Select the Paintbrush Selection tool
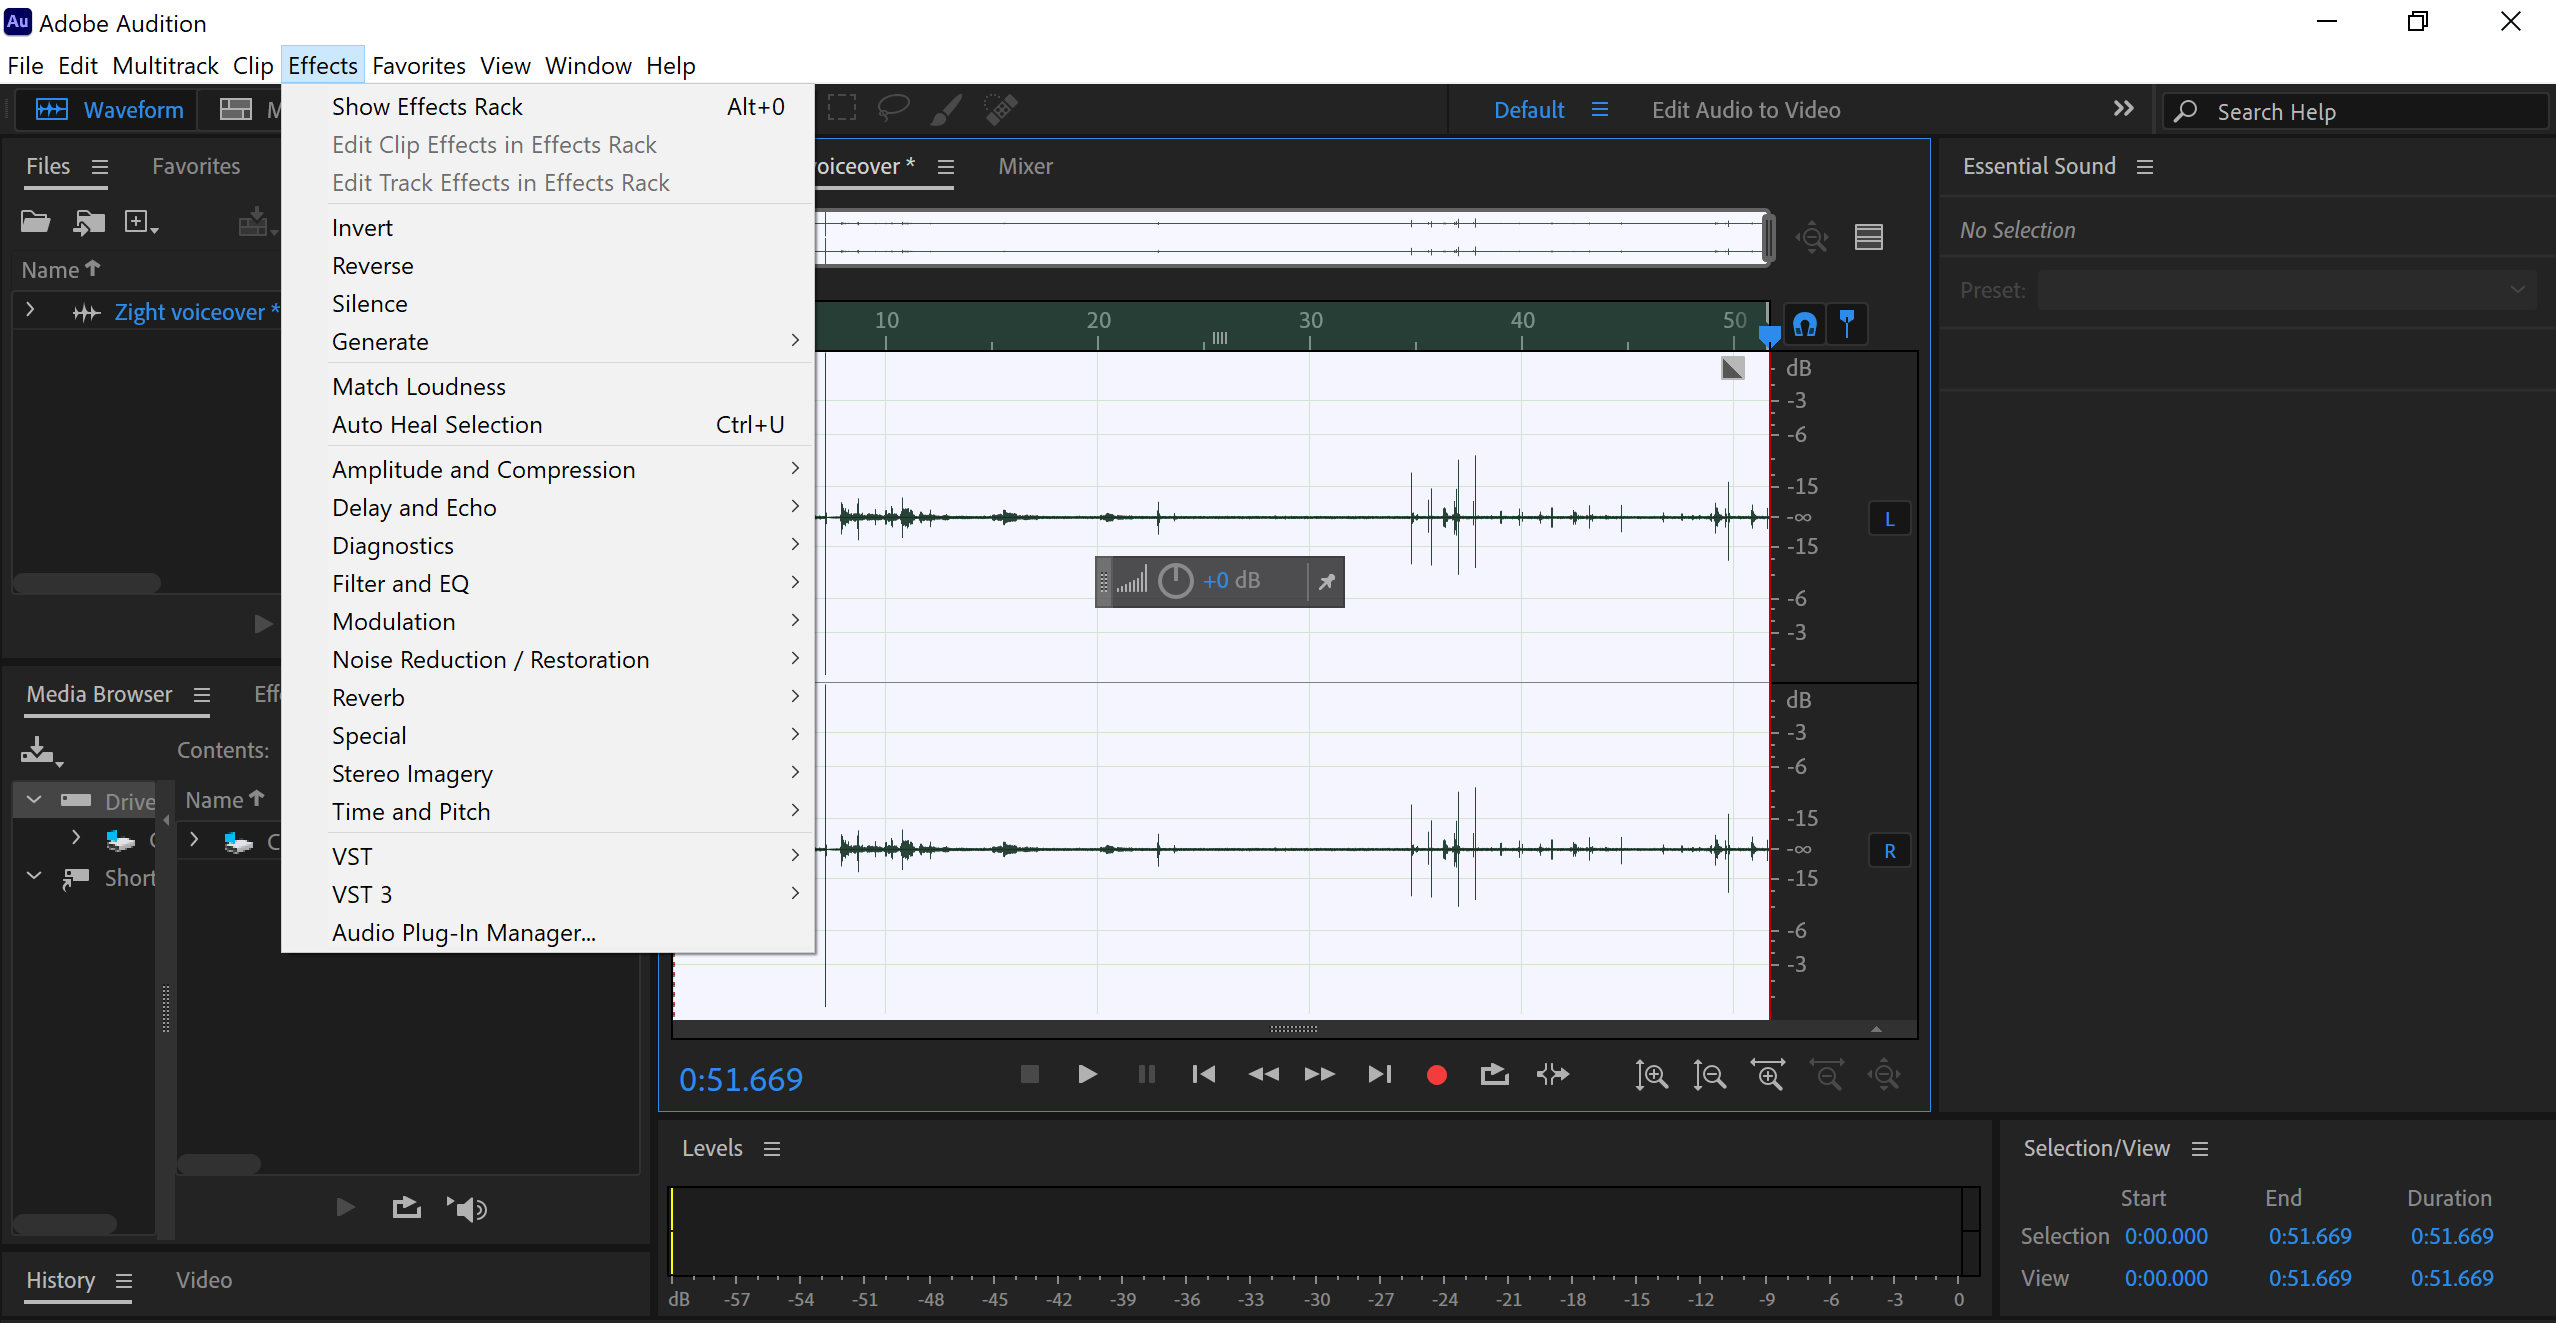 pyautogui.click(x=946, y=109)
